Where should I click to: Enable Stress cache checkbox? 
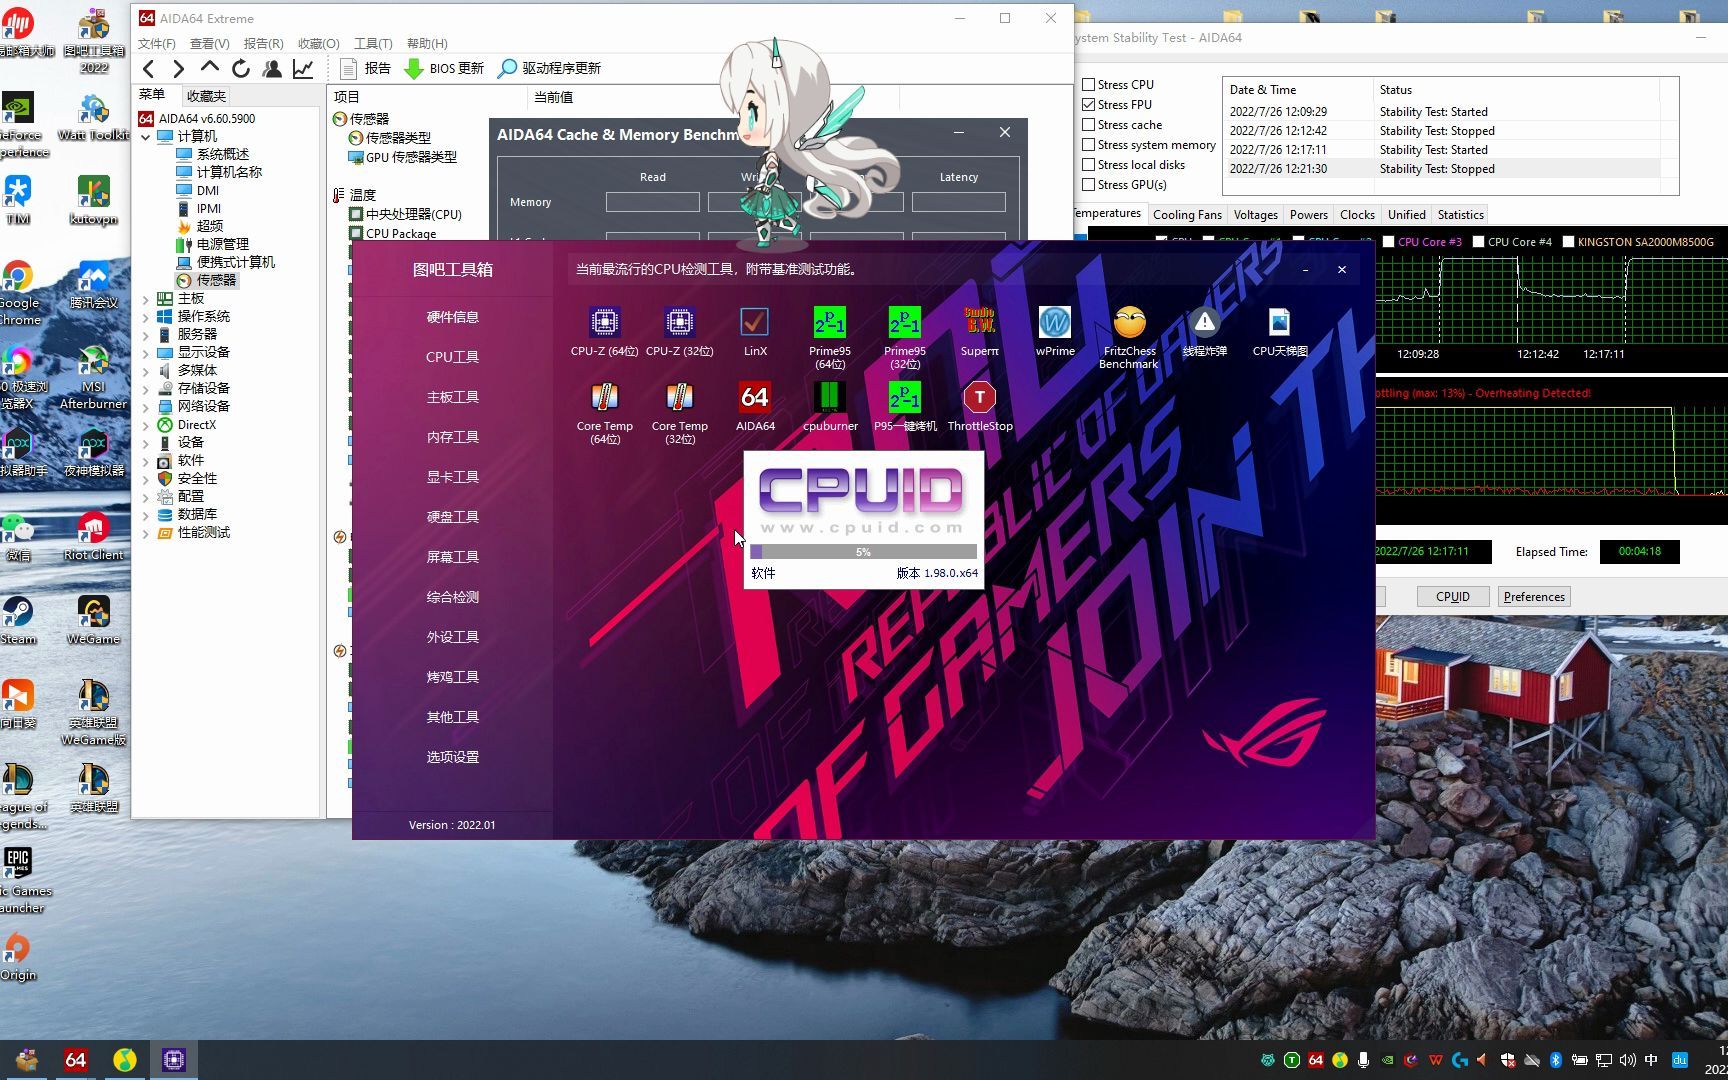[x=1089, y=125]
